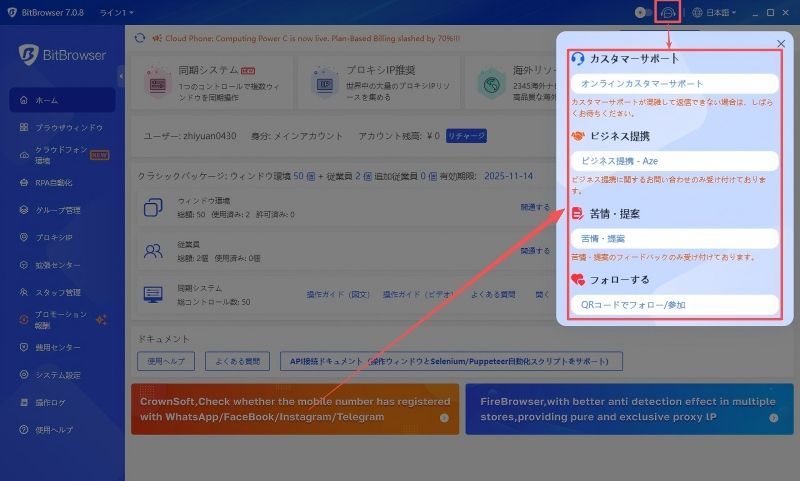Viewport: 800px width, 481px height.
Task: Click the RPA robot icon in sidebar
Action: [x=23, y=183]
